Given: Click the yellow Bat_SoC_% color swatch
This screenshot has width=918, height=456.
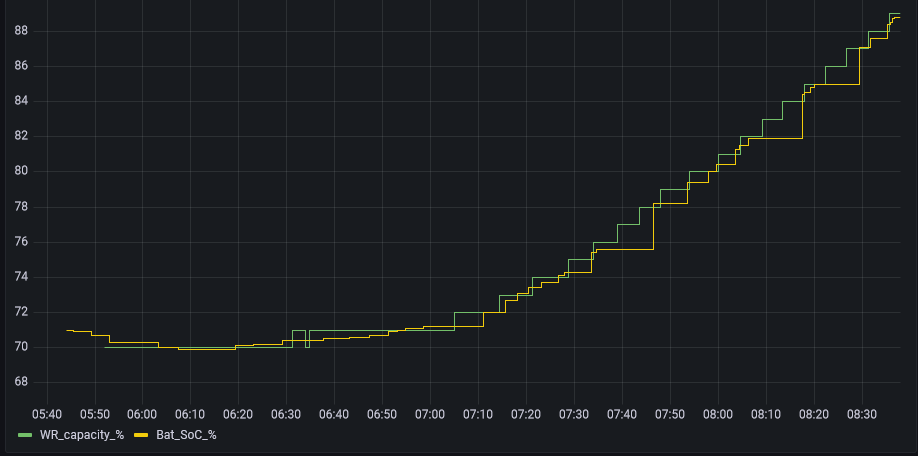Looking at the screenshot, I should click(142, 435).
